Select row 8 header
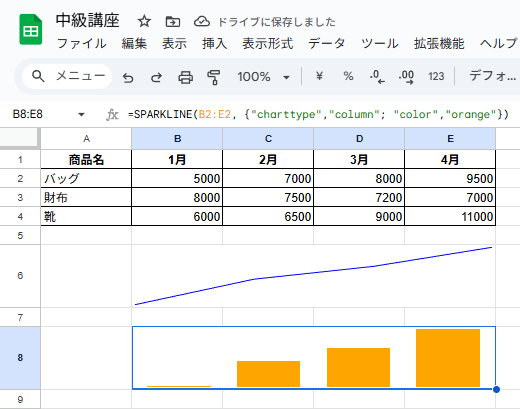520x409 pixels. pyautogui.click(x=20, y=358)
